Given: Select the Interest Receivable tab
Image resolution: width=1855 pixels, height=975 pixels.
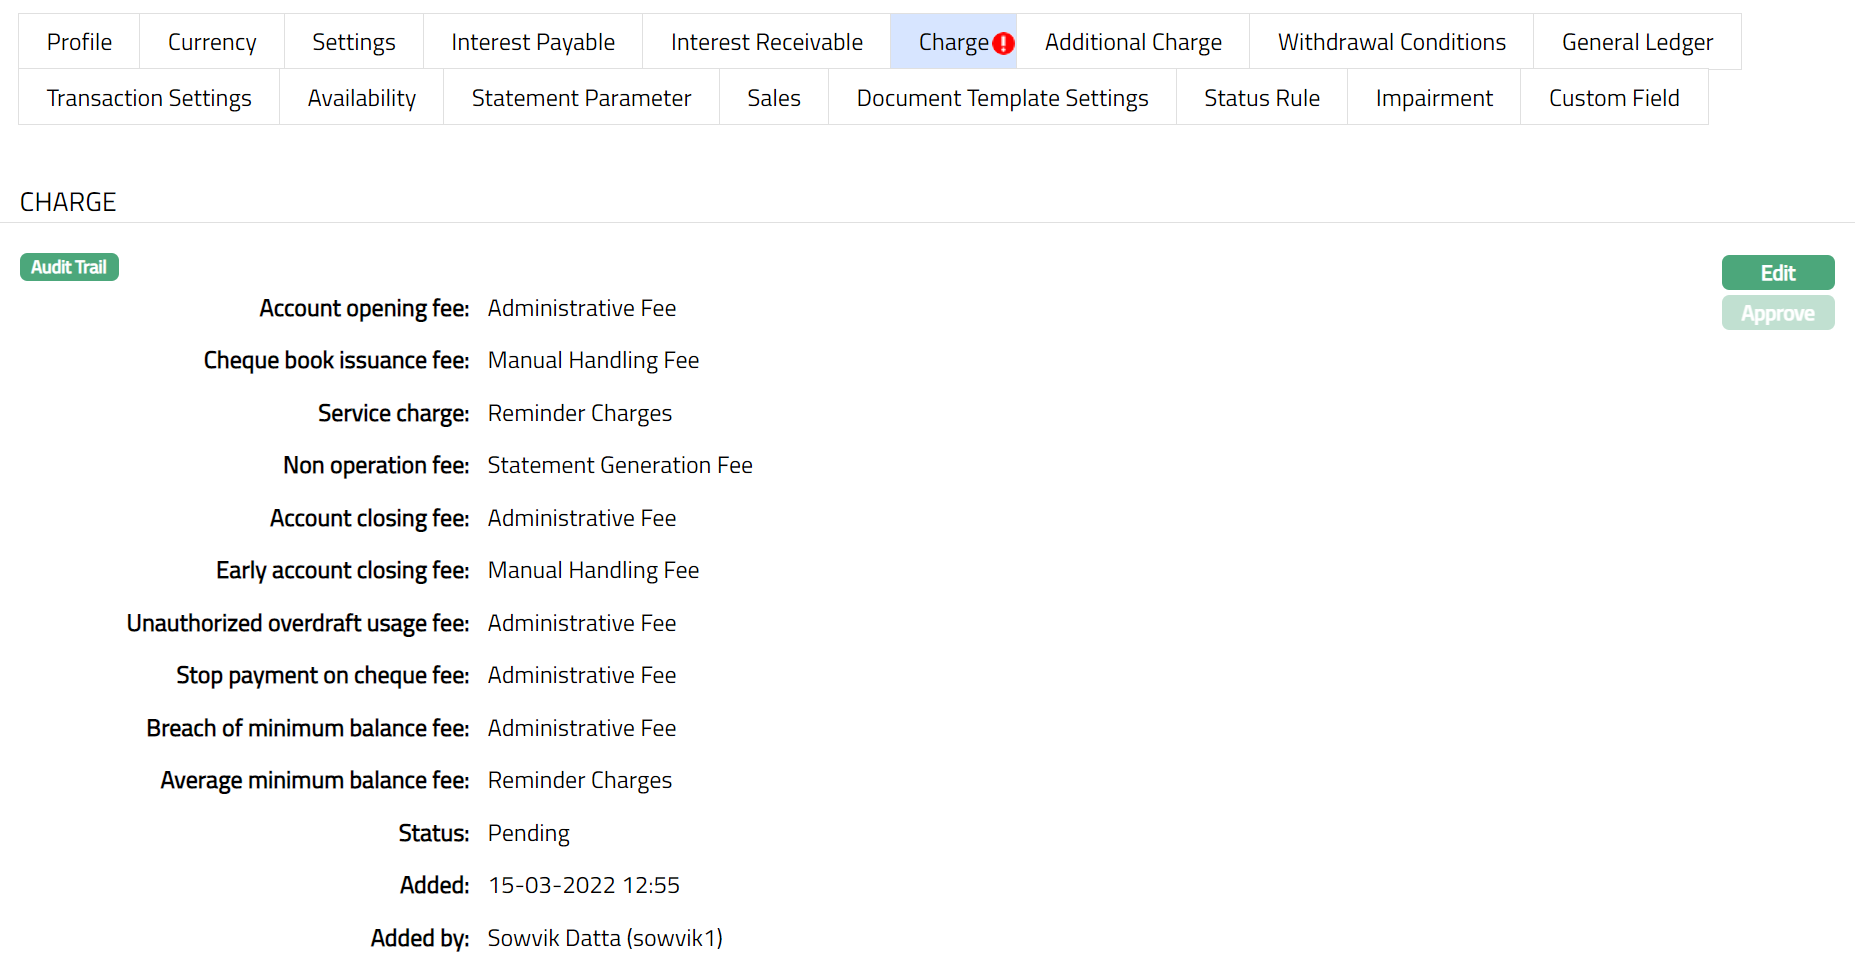Looking at the screenshot, I should click(x=766, y=42).
